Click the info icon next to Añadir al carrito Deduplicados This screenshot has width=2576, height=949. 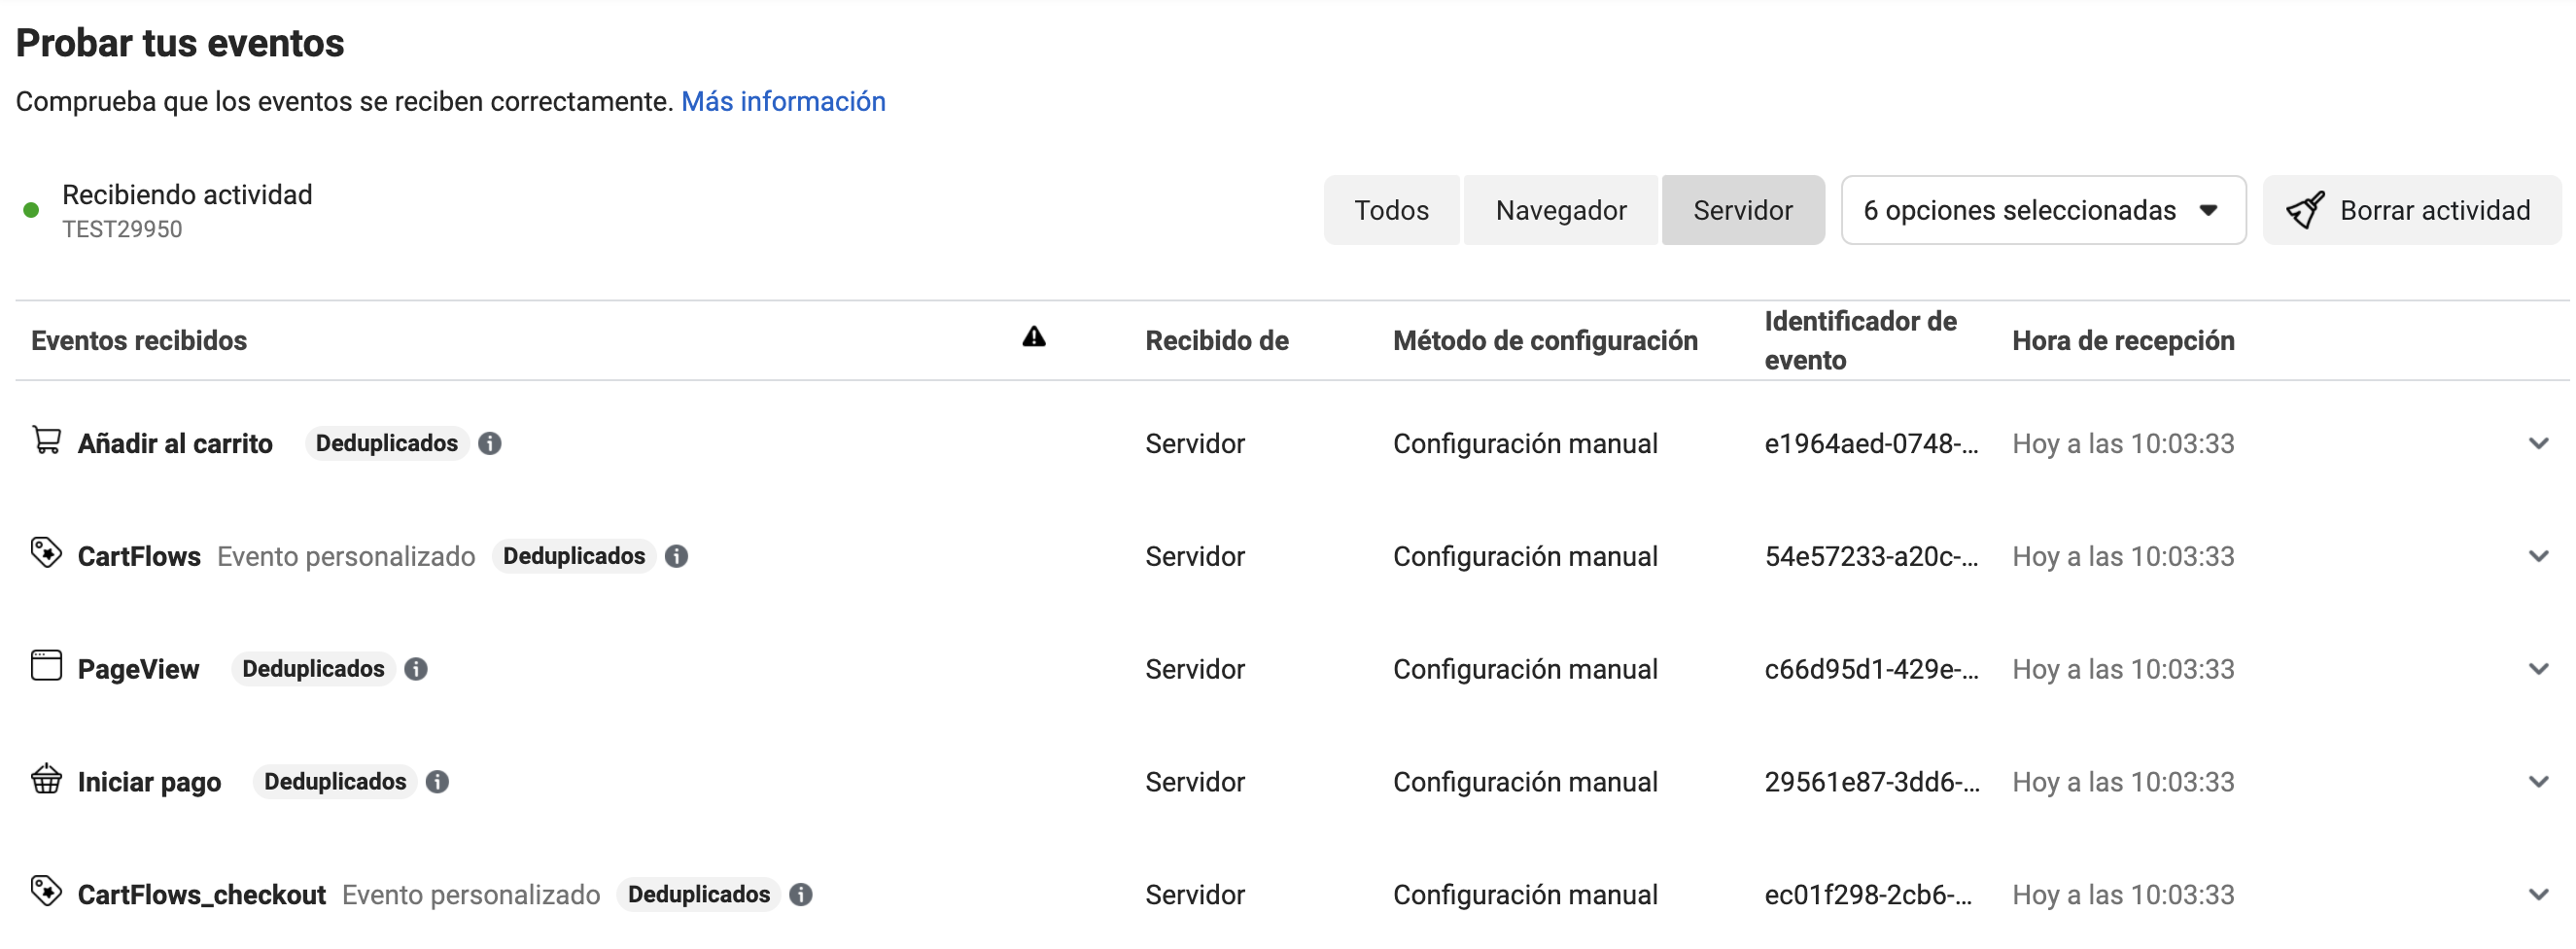pos(490,444)
